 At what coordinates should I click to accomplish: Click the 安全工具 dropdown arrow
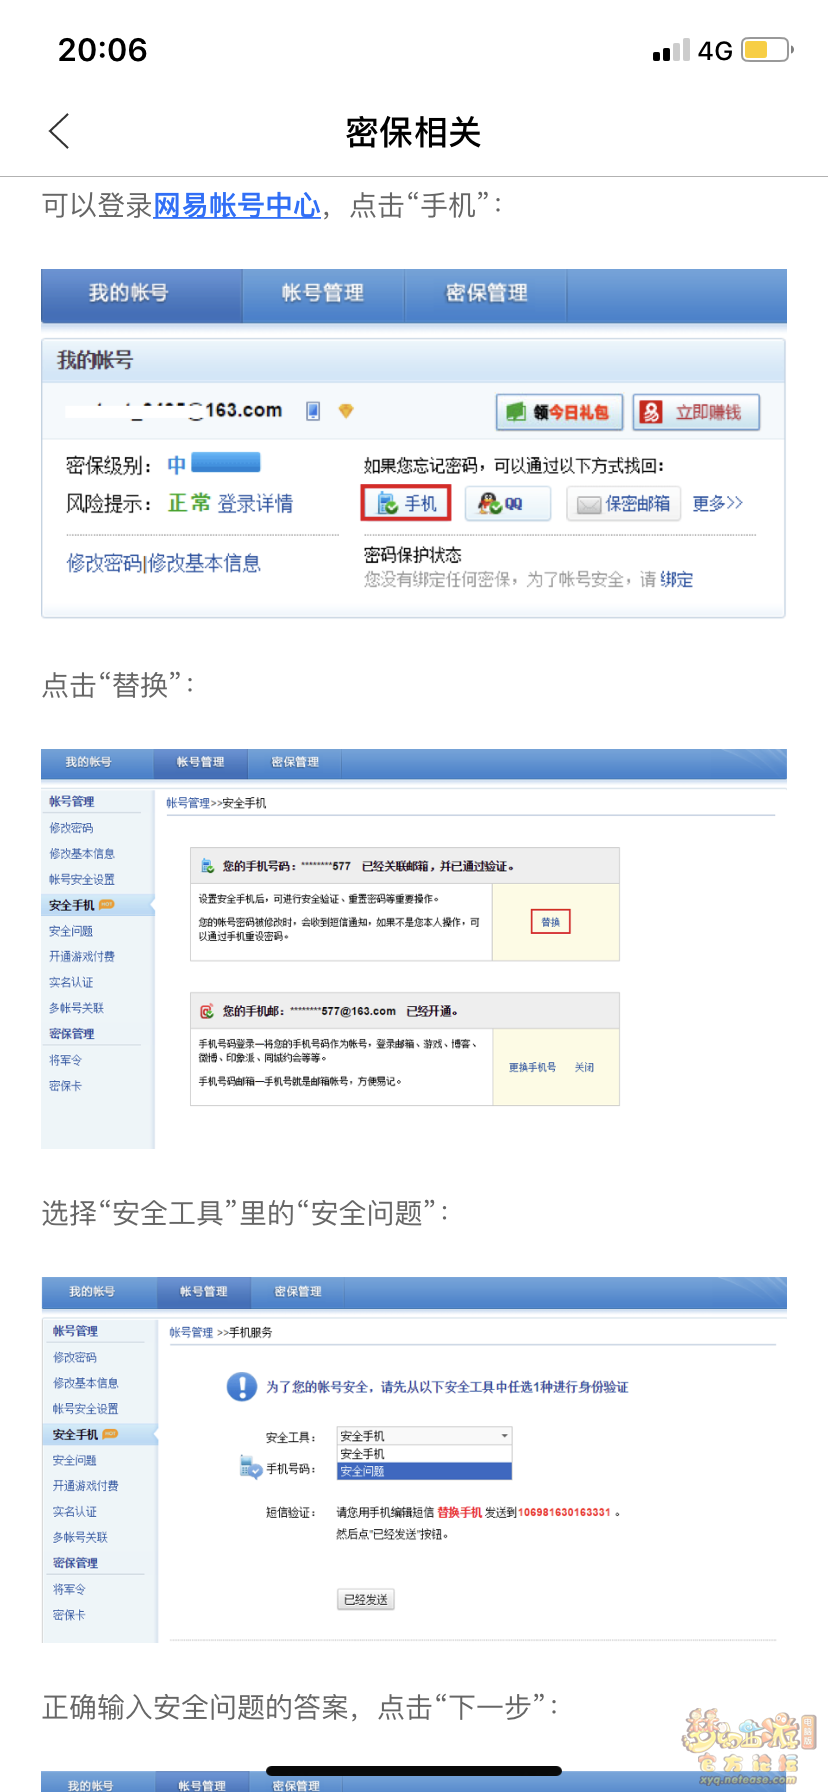[504, 1436]
